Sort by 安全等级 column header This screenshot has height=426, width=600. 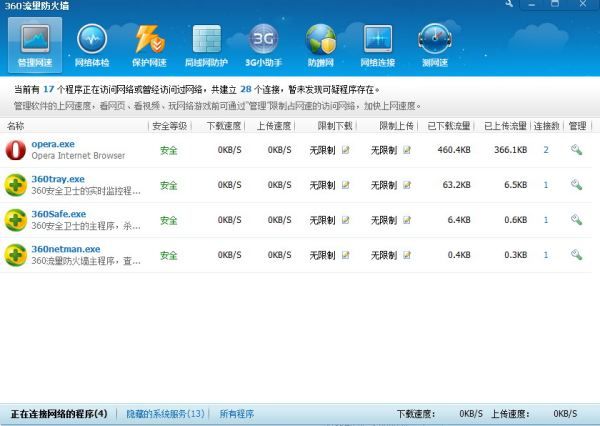[170, 126]
